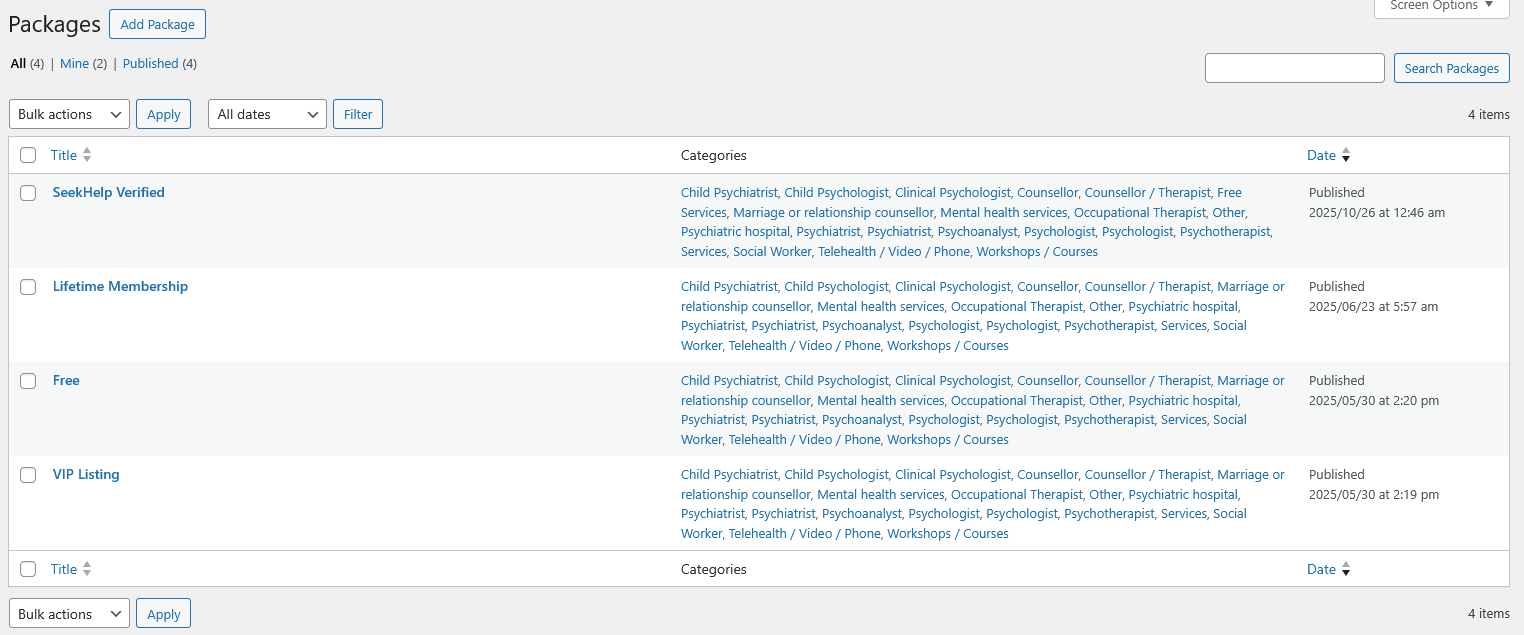Switch to the Mine packages view
The image size is (1524, 635).
click(x=74, y=63)
